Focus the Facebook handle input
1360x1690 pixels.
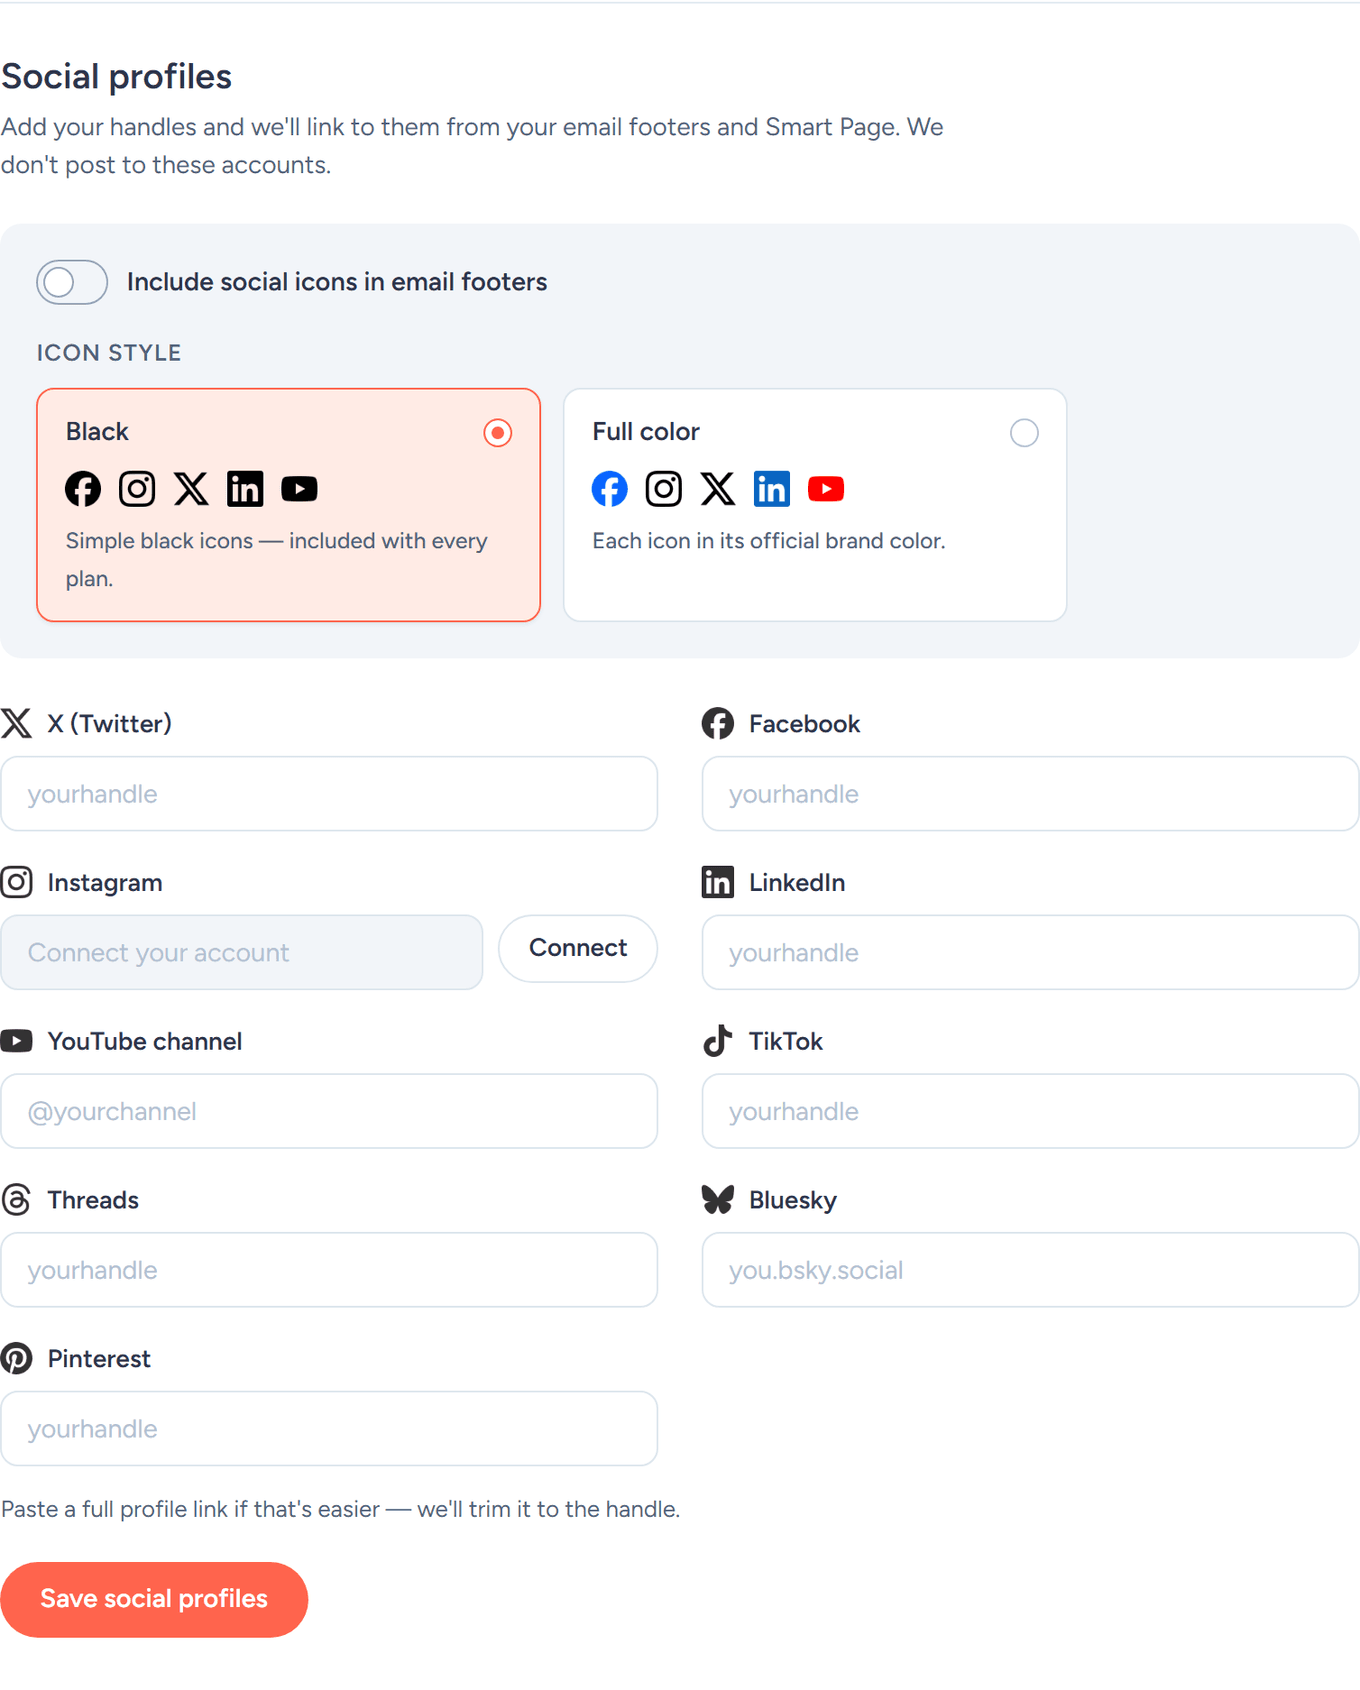pyautogui.click(x=1030, y=794)
